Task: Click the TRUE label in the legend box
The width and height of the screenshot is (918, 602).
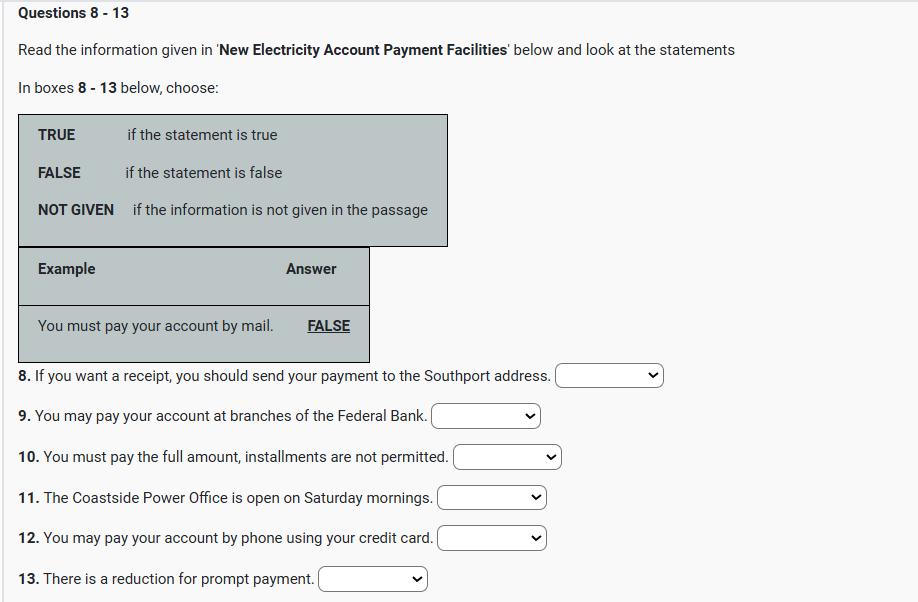Action: pyautogui.click(x=56, y=135)
